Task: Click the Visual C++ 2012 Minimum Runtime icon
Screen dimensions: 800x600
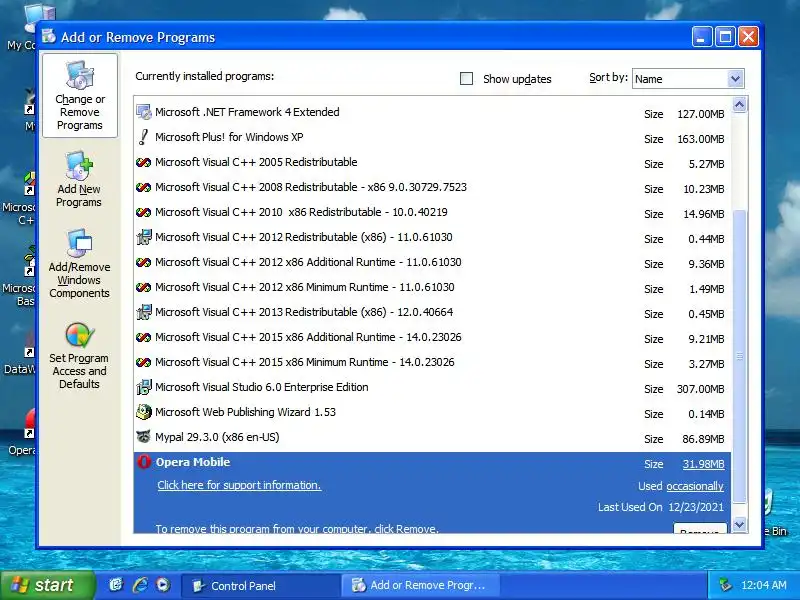Action: (x=144, y=287)
